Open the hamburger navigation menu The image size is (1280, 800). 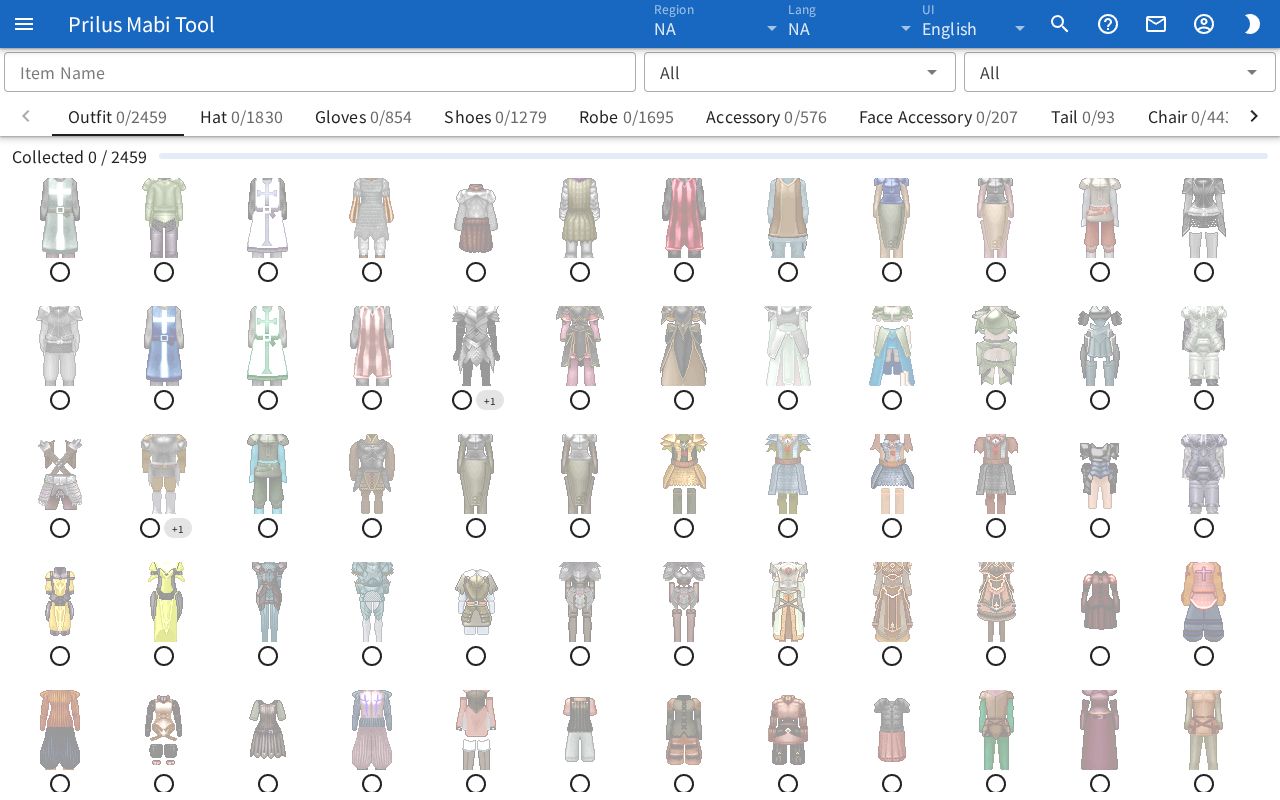[x=24, y=24]
